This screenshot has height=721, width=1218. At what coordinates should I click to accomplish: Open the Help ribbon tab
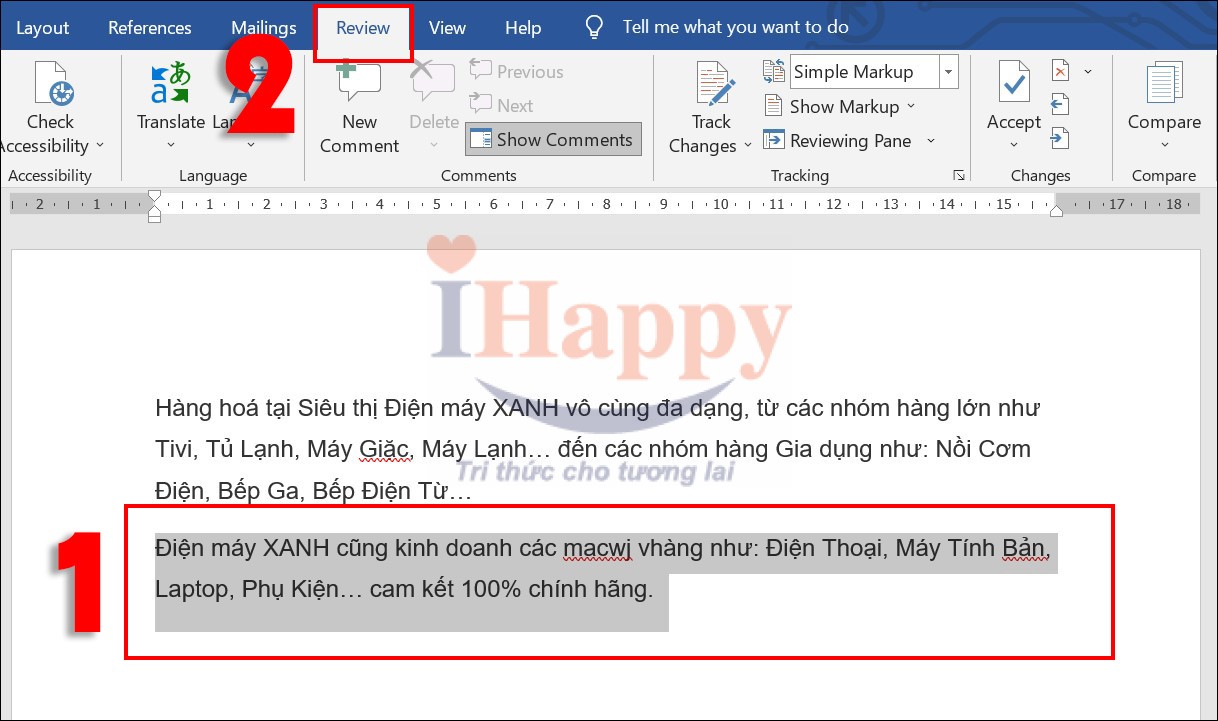pos(523,28)
